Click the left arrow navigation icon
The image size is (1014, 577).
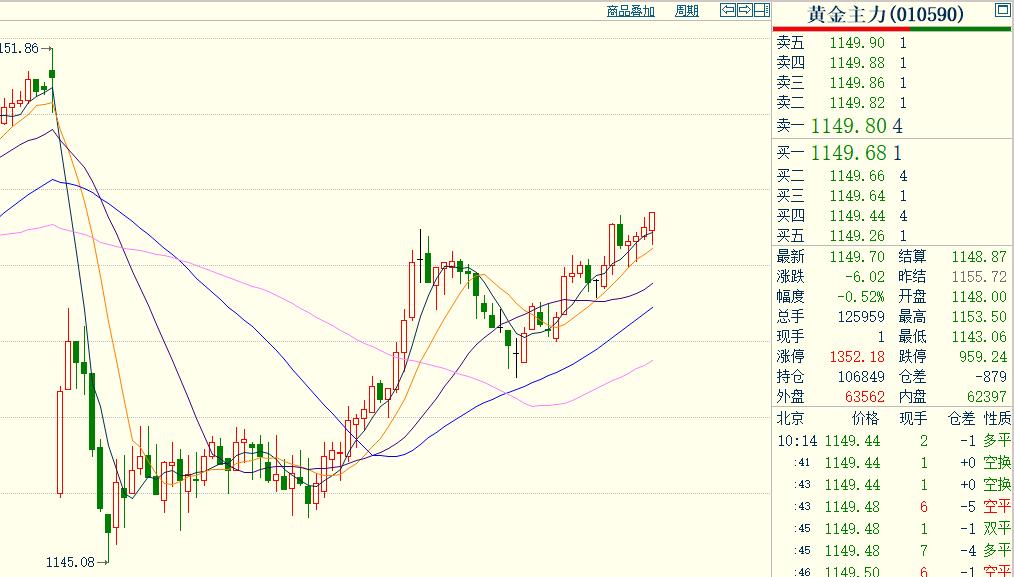click(728, 11)
